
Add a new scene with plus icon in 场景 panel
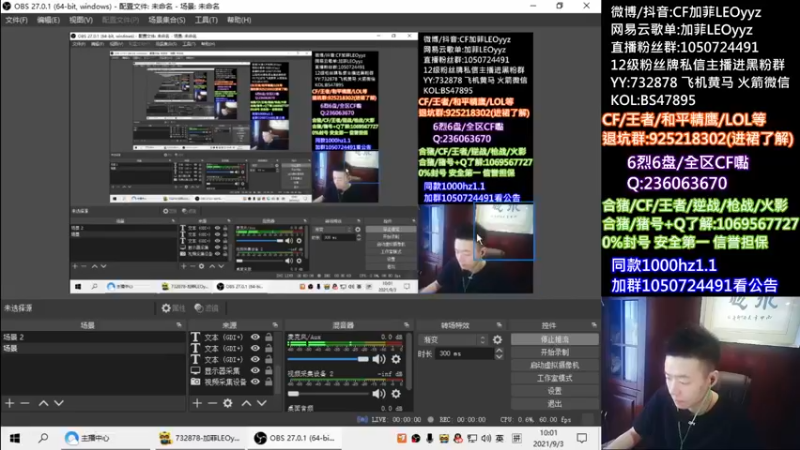10,403
